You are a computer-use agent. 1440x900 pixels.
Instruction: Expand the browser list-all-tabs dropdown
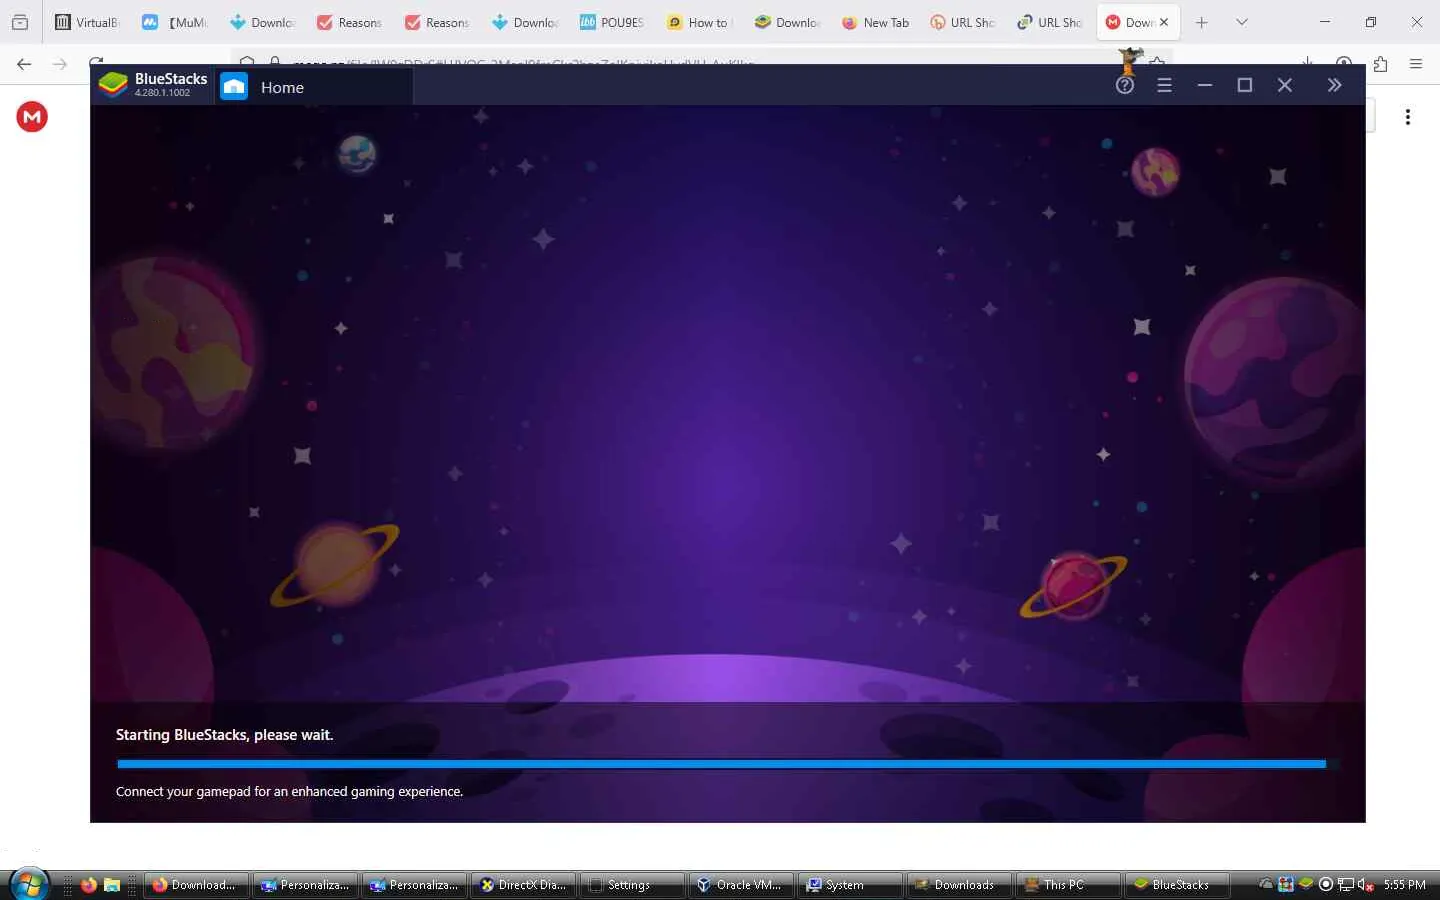pos(1242,22)
